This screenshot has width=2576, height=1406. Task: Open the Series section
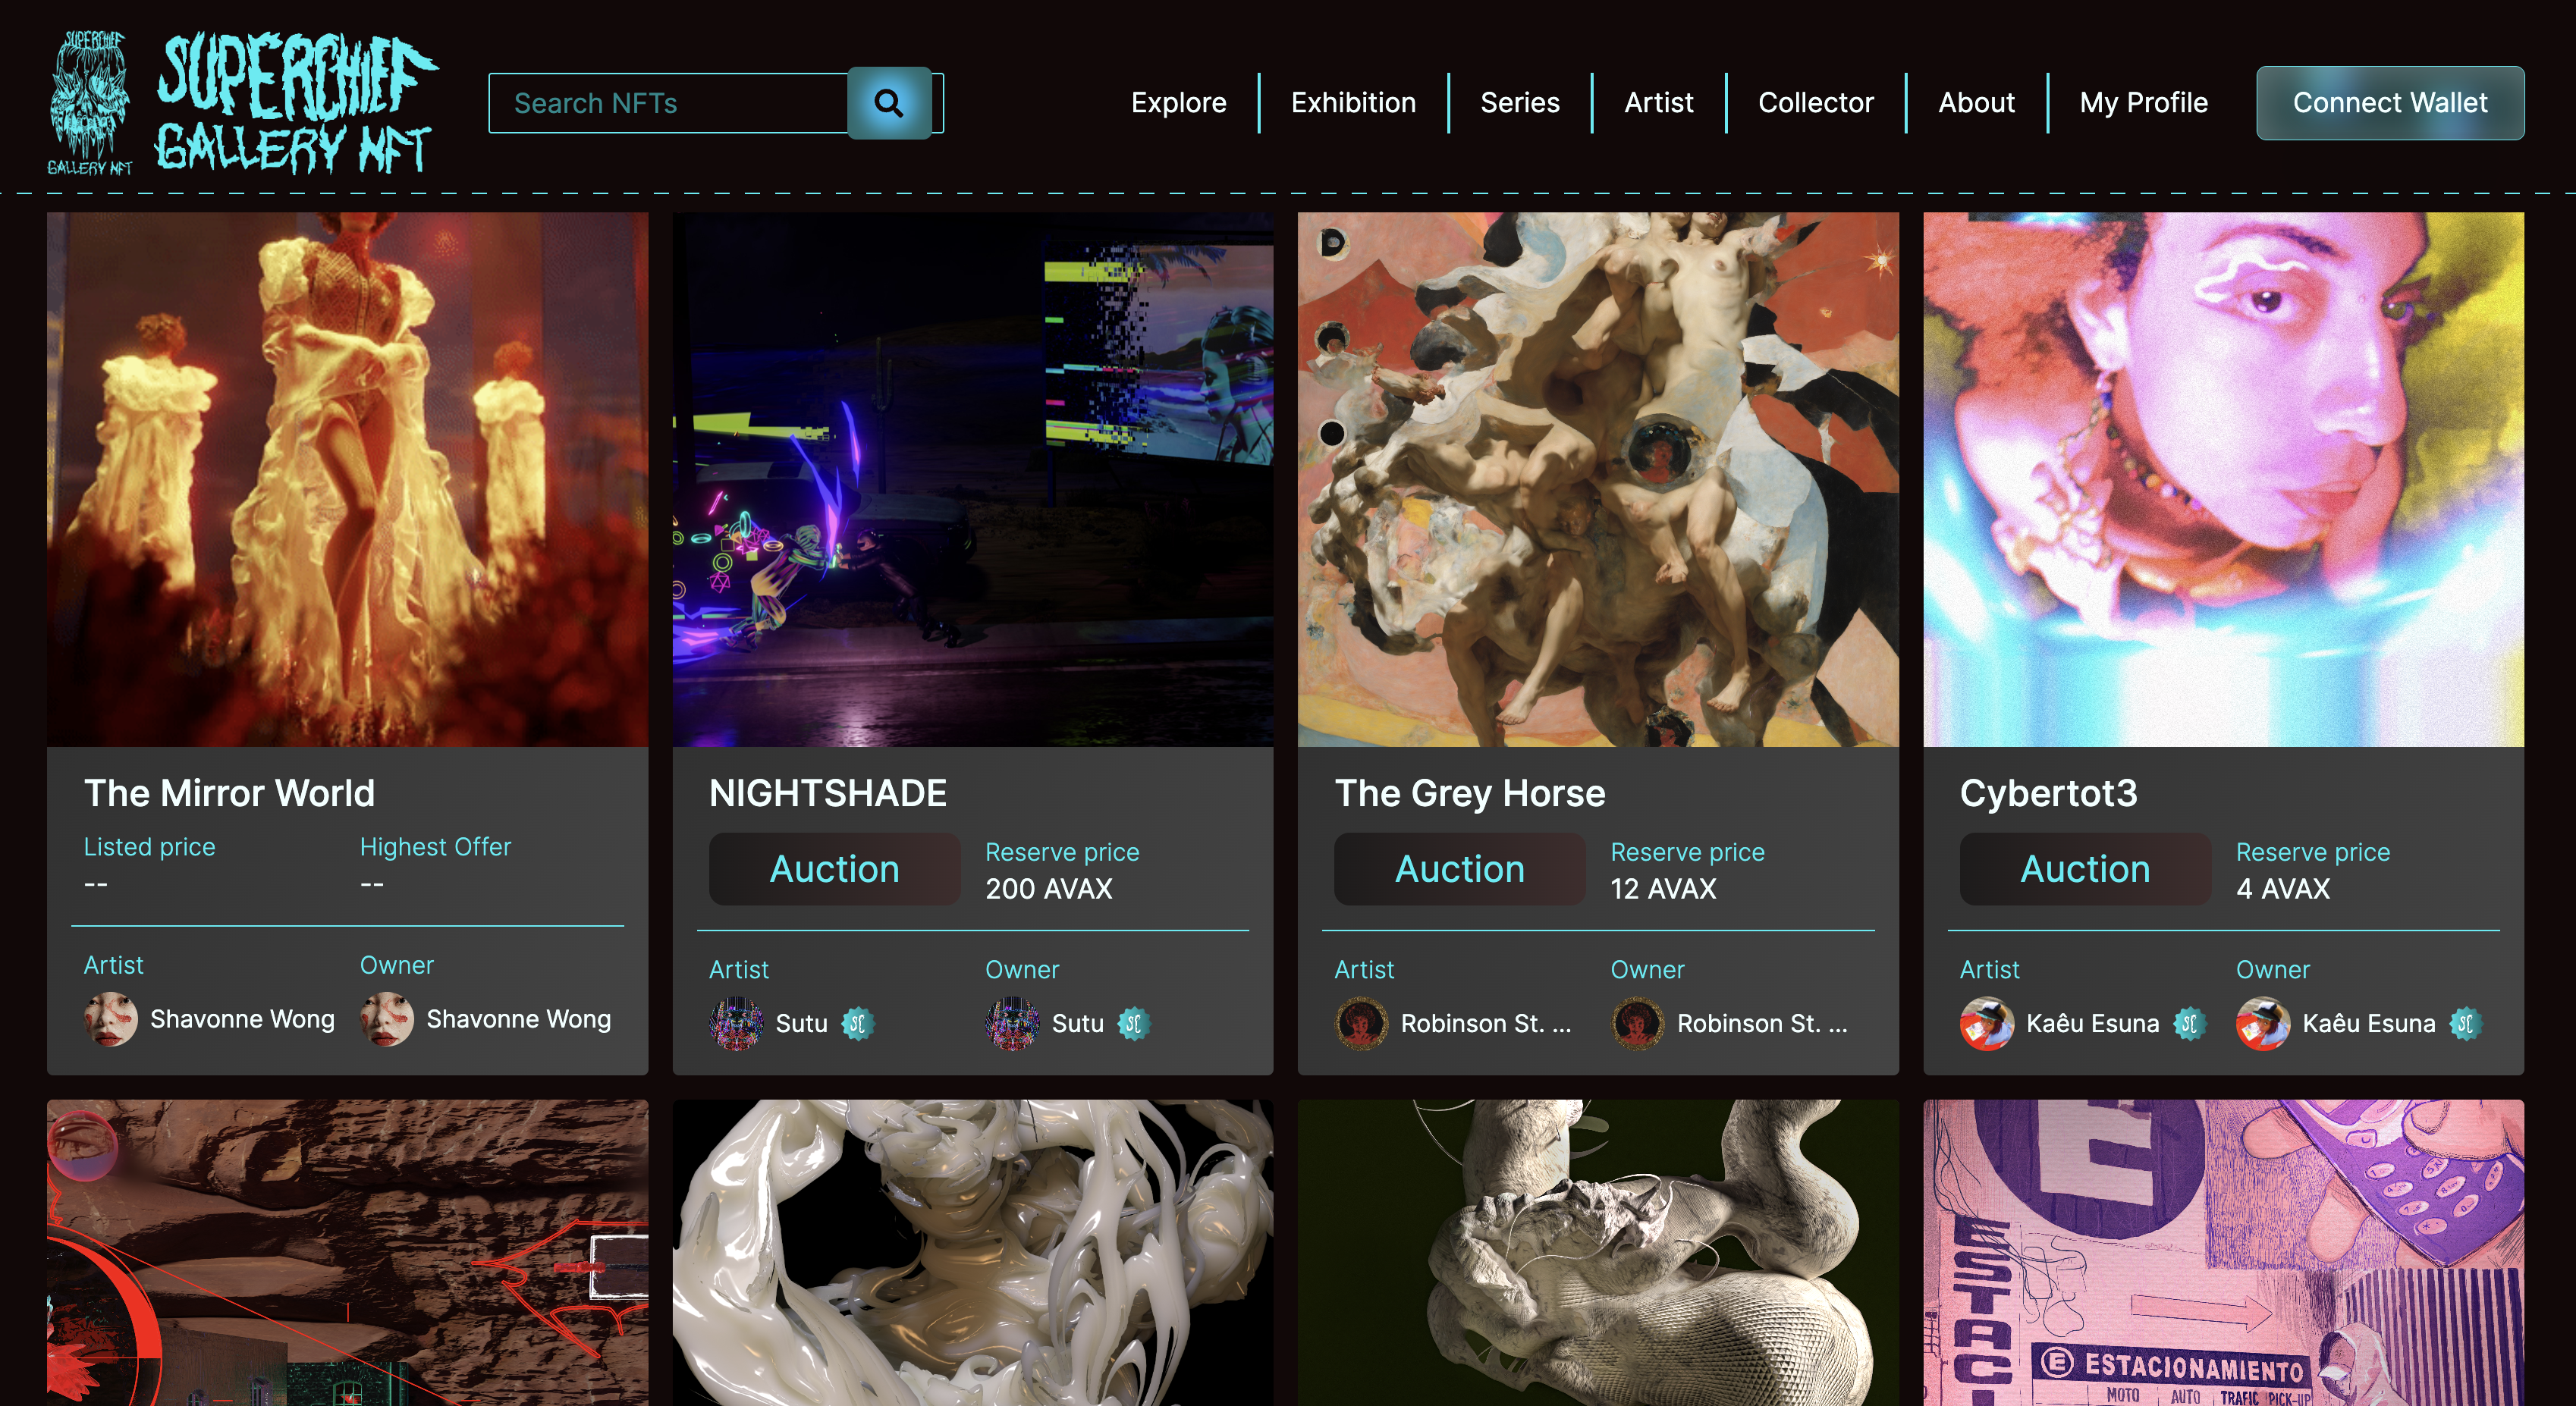(x=1519, y=103)
